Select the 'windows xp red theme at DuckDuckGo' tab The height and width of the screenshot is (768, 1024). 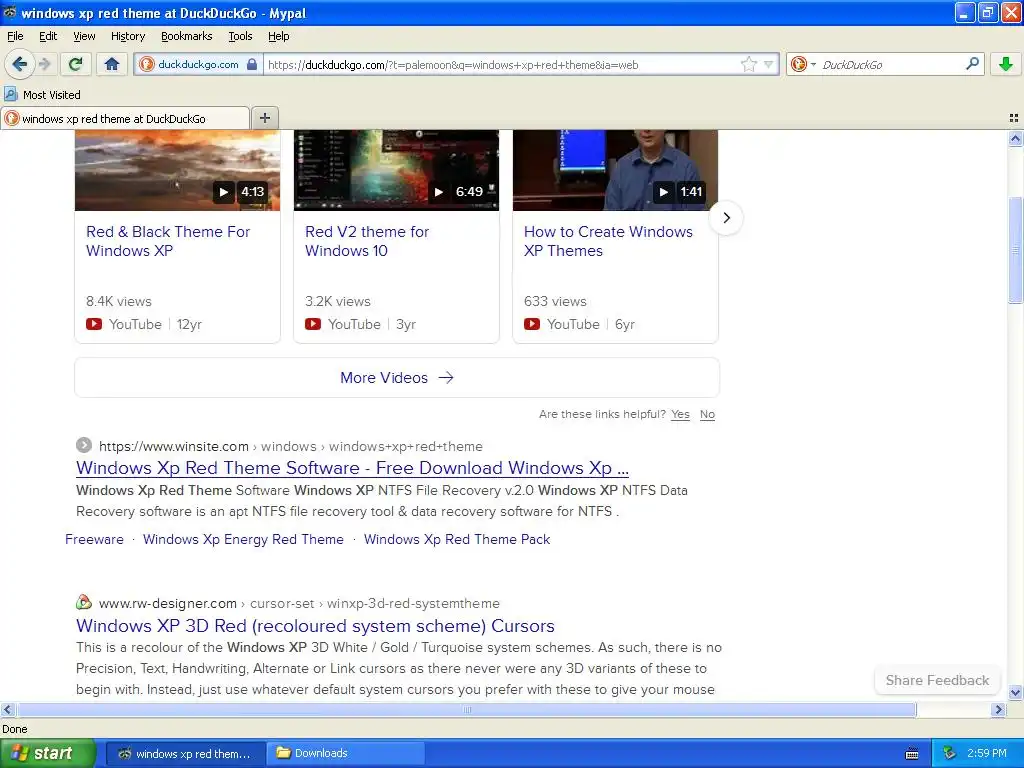[125, 118]
